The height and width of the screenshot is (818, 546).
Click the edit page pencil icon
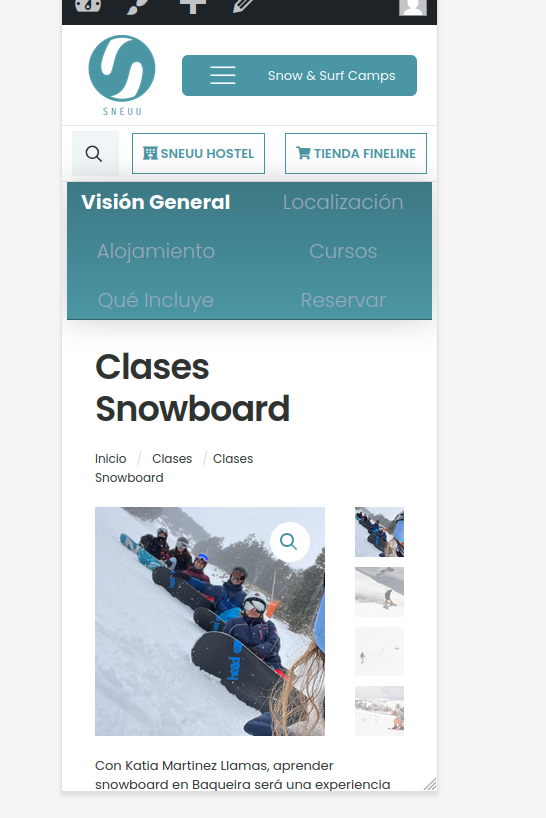click(243, 6)
